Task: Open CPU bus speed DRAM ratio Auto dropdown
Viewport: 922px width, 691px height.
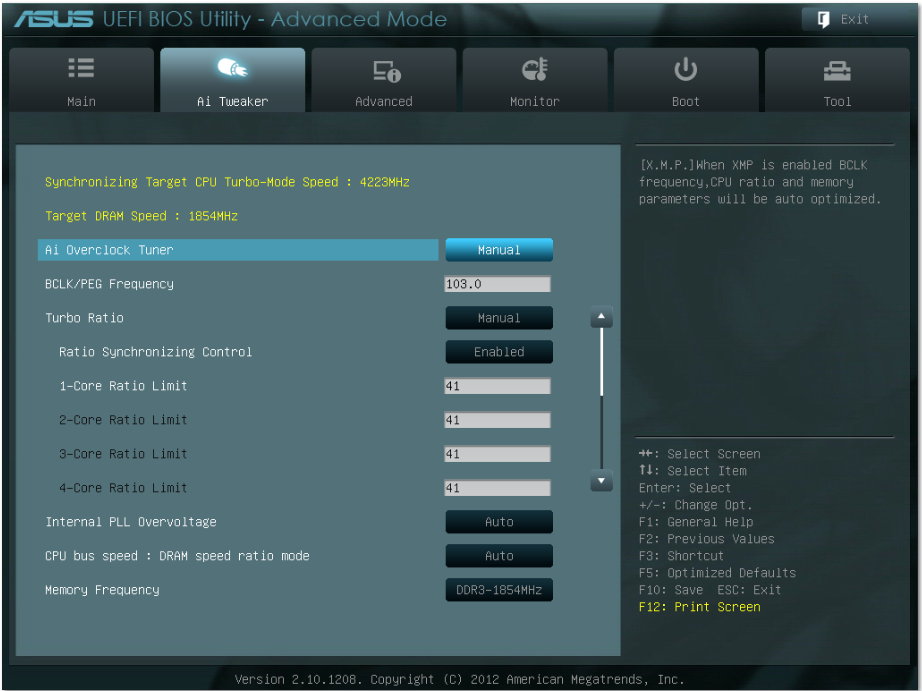Action: 499,556
